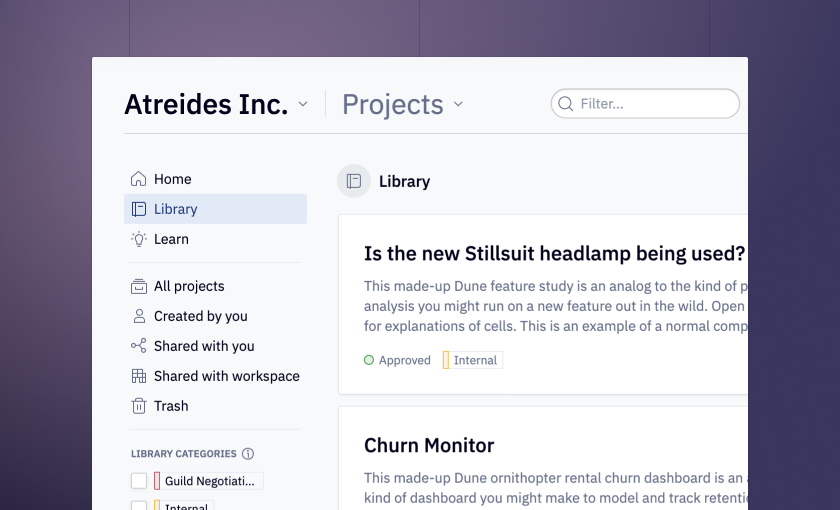840x510 pixels.
Task: Open the Churn Monitor project
Action: (429, 445)
